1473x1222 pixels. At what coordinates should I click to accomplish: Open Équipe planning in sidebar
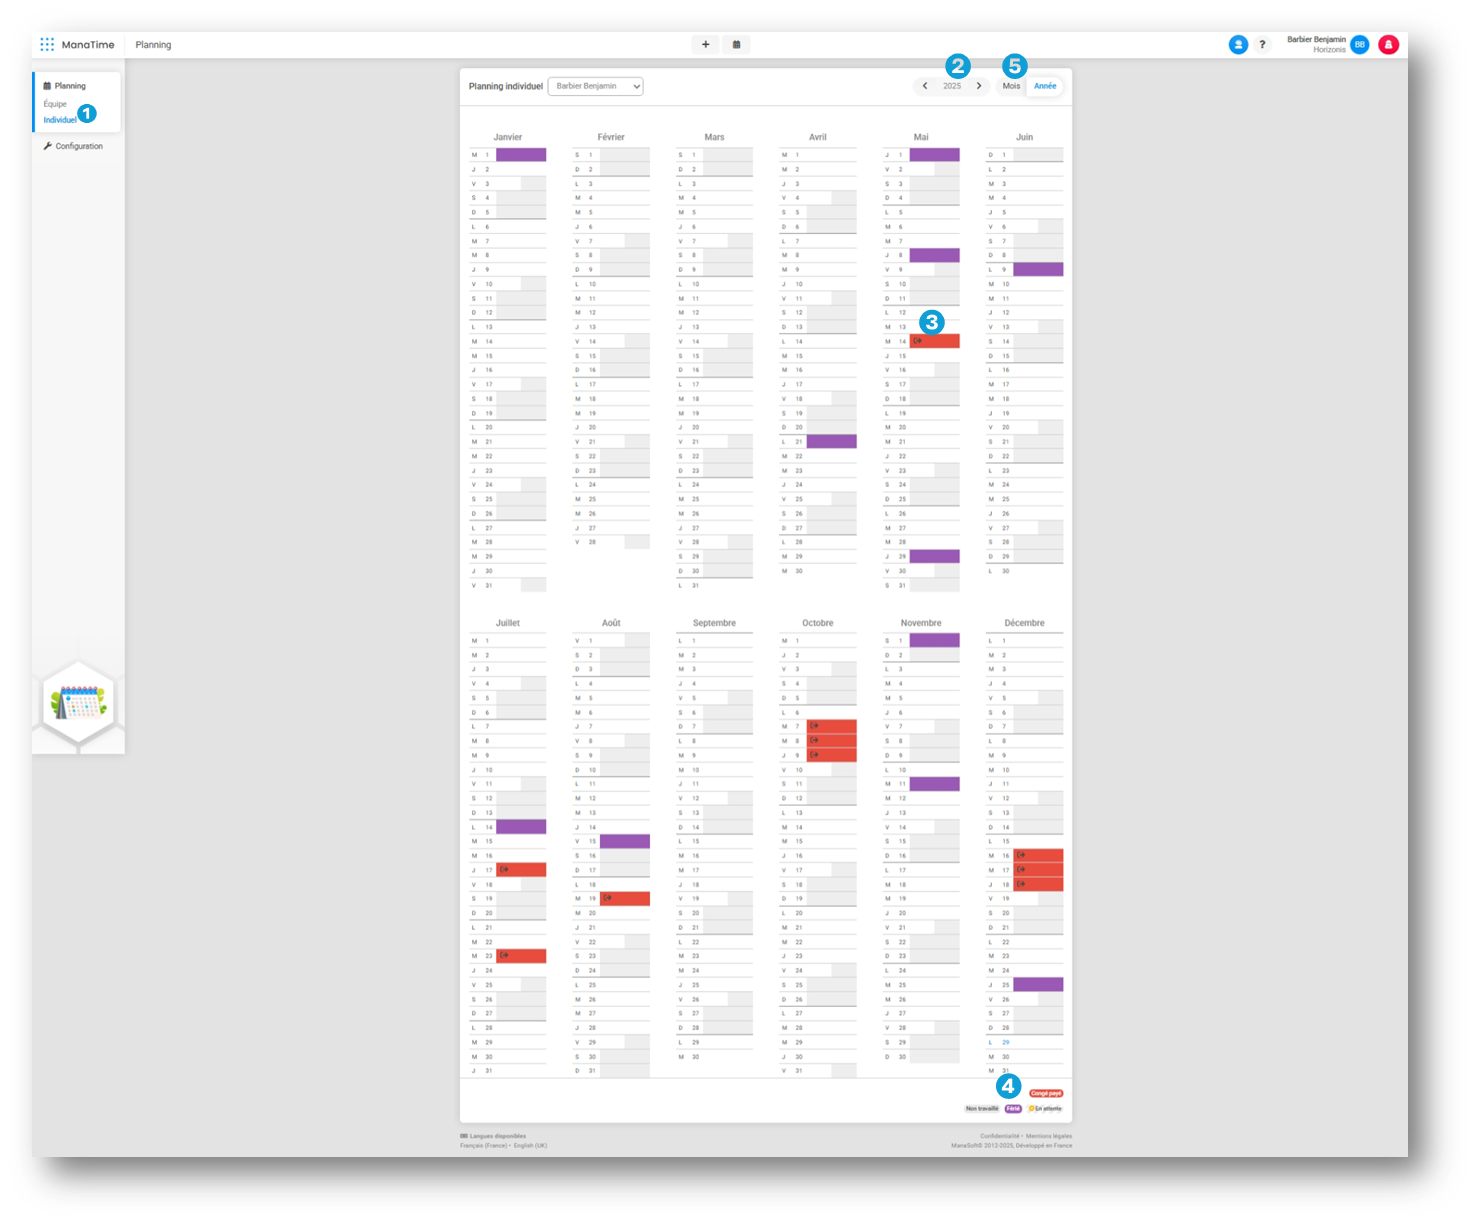55,104
